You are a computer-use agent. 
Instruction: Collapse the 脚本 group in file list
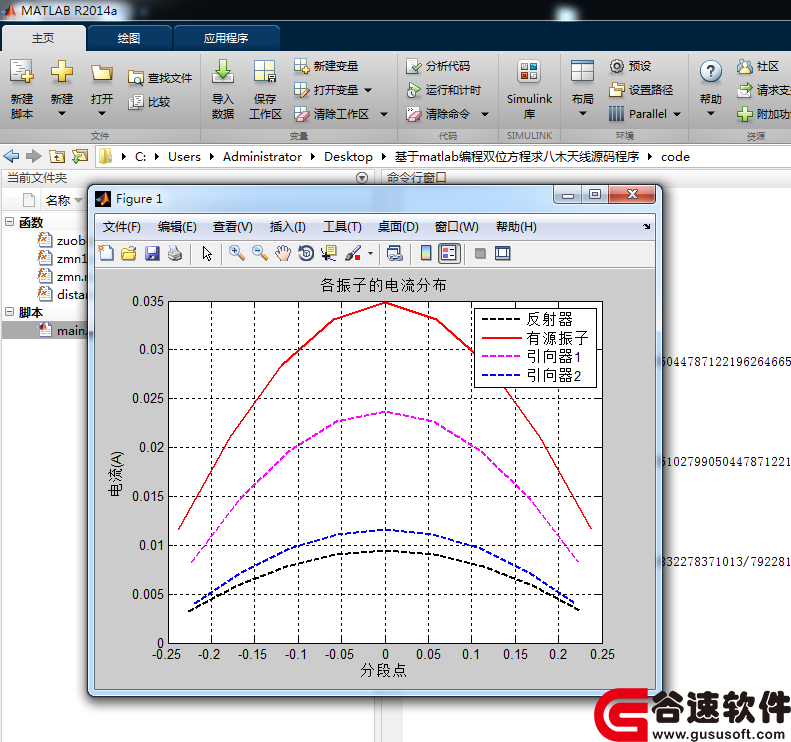[x=10, y=312]
